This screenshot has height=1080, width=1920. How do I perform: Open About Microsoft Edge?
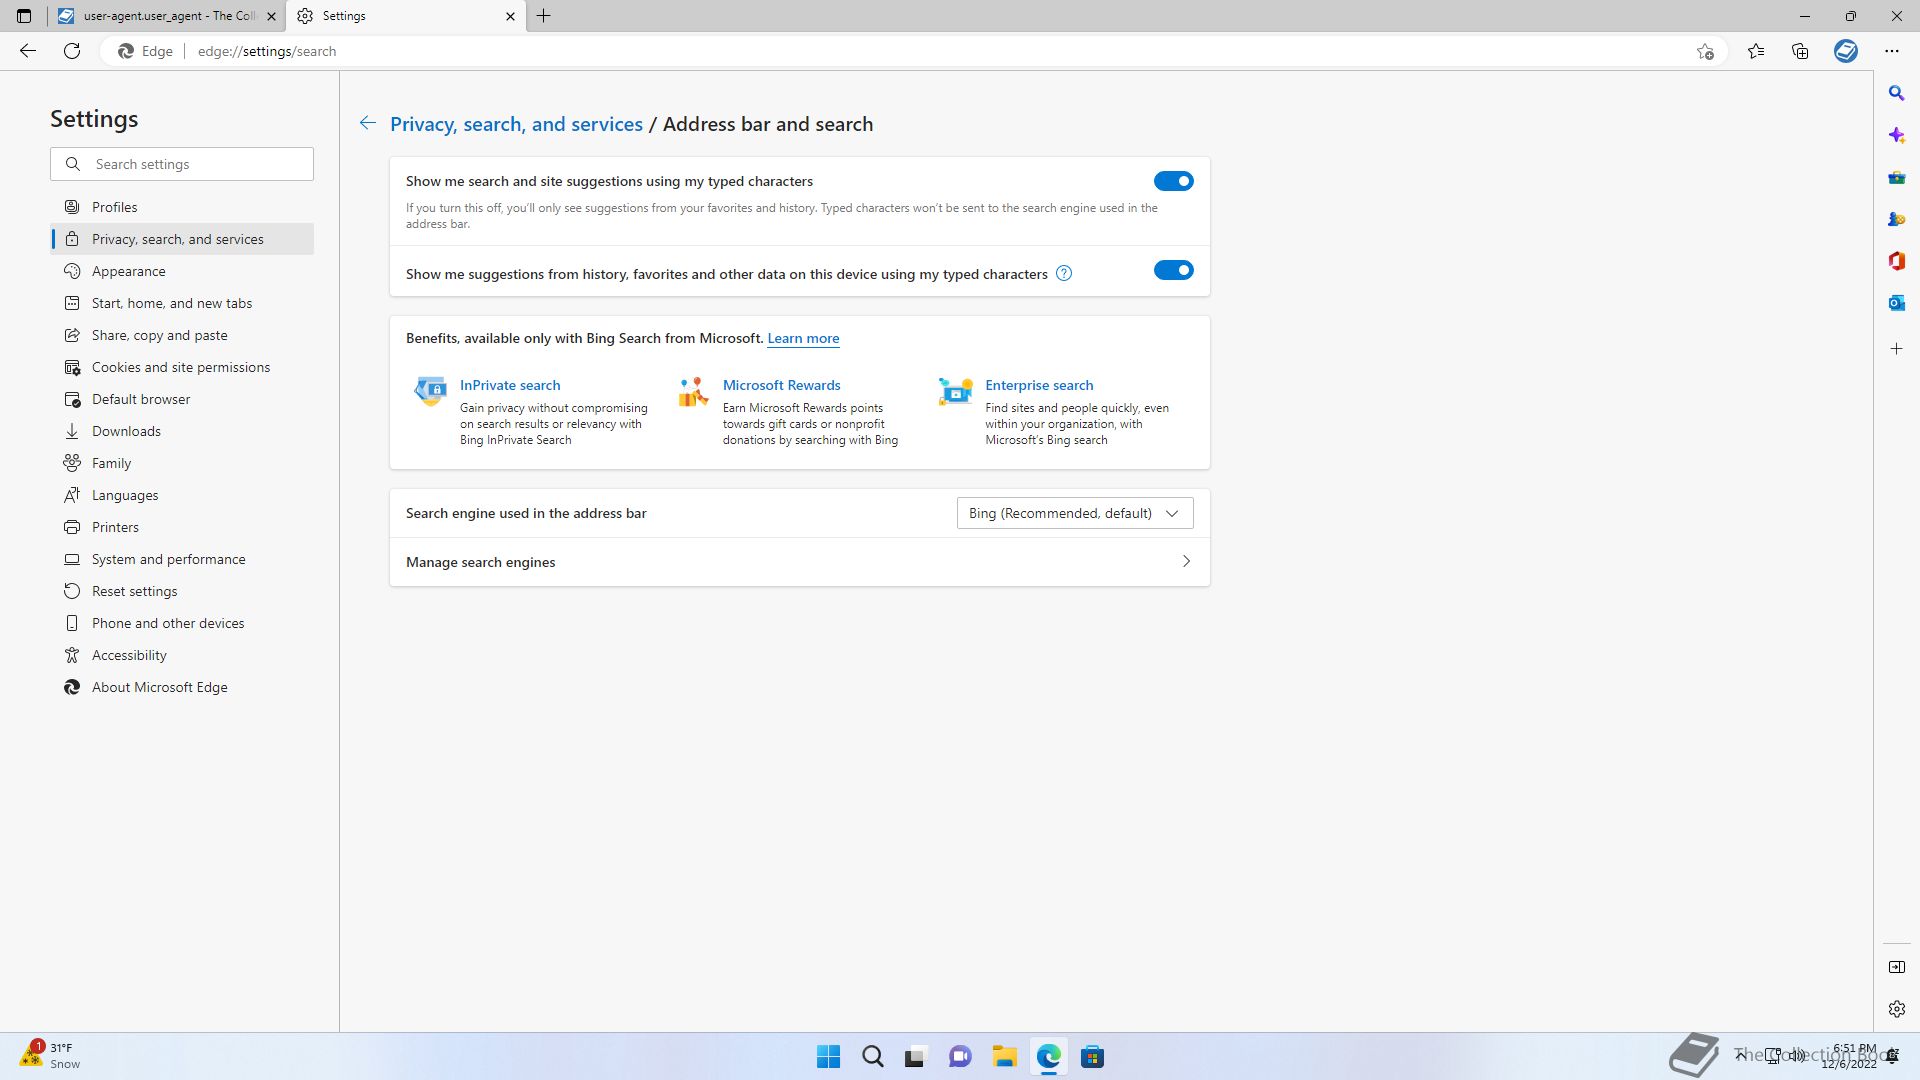[x=182, y=687]
